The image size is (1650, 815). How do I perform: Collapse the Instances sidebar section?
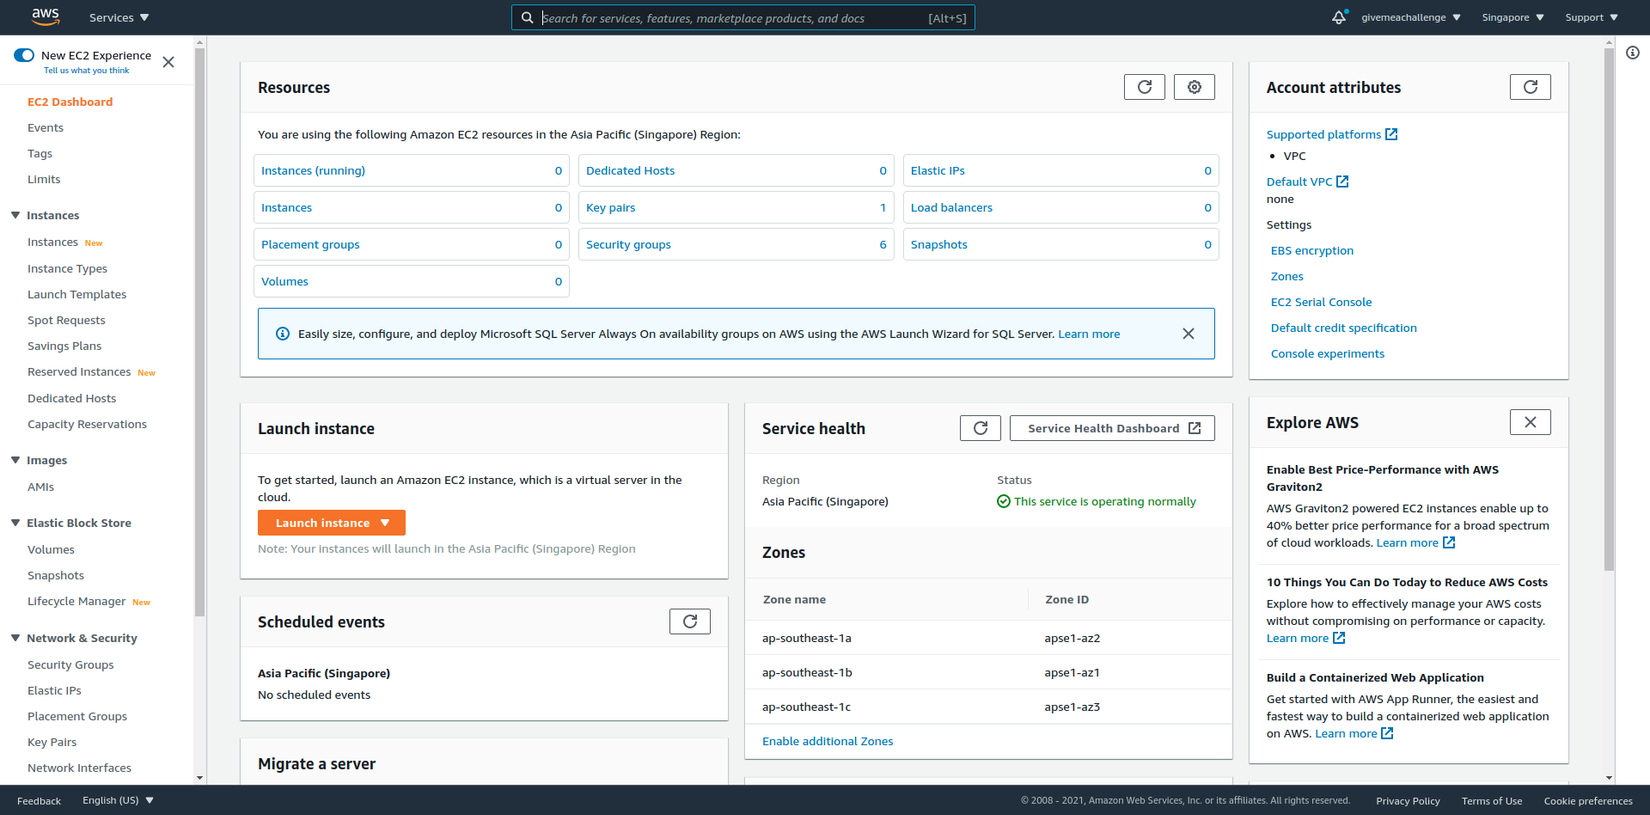coord(15,215)
